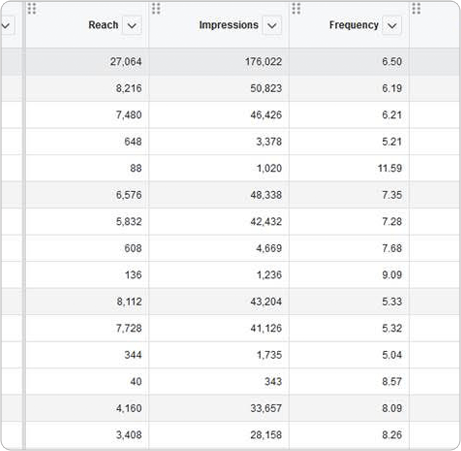Grab the drag handle above Frequency column
This screenshot has height=451, width=461.
pyautogui.click(x=296, y=9)
